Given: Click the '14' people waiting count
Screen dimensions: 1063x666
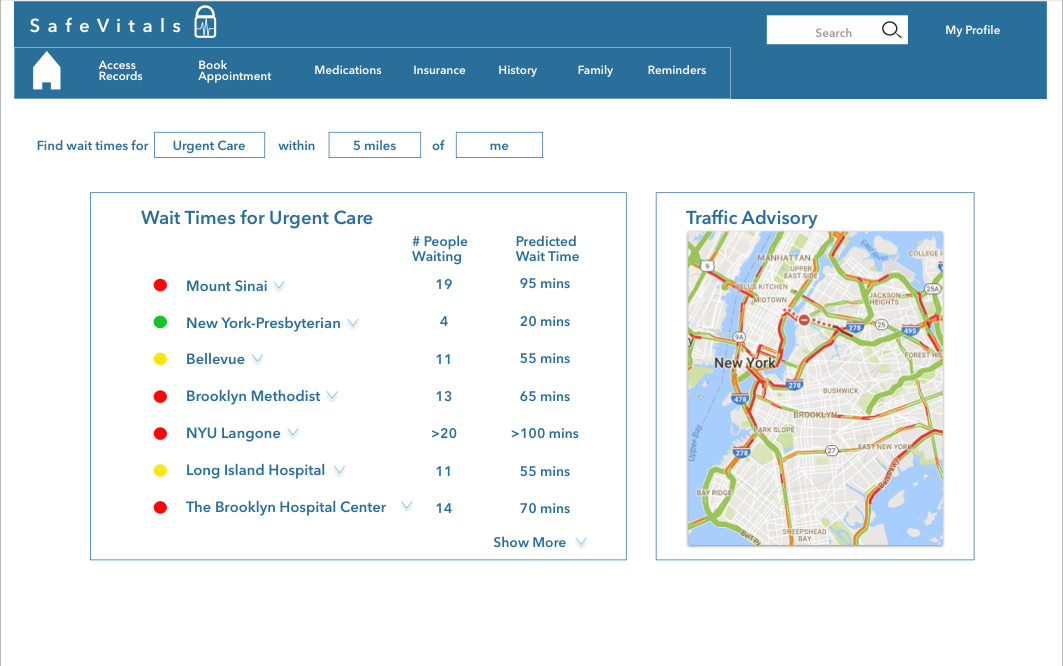Looking at the screenshot, I should pos(443,508).
